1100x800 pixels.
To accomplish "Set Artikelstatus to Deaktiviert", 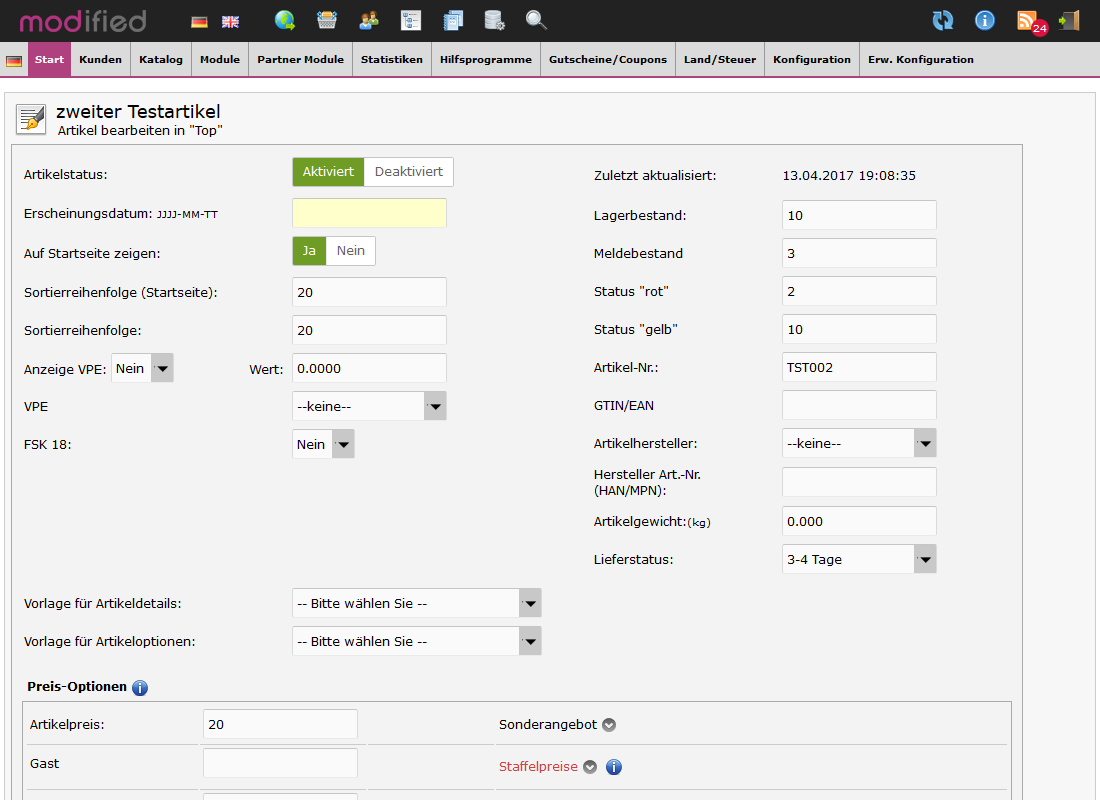I will tap(408, 172).
